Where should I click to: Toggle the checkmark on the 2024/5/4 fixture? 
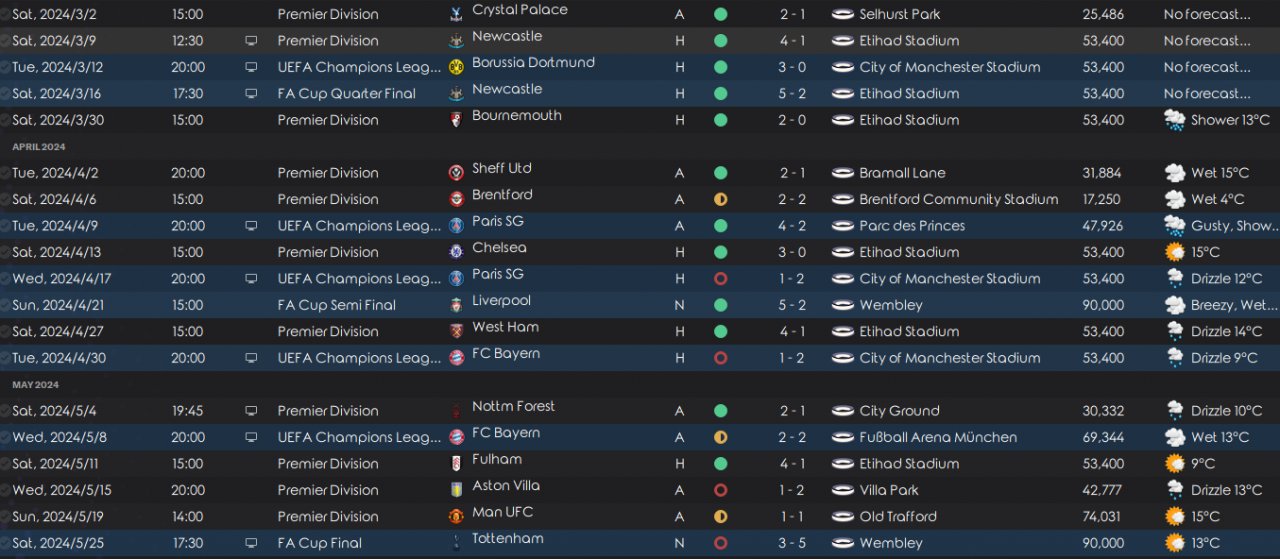(6, 411)
